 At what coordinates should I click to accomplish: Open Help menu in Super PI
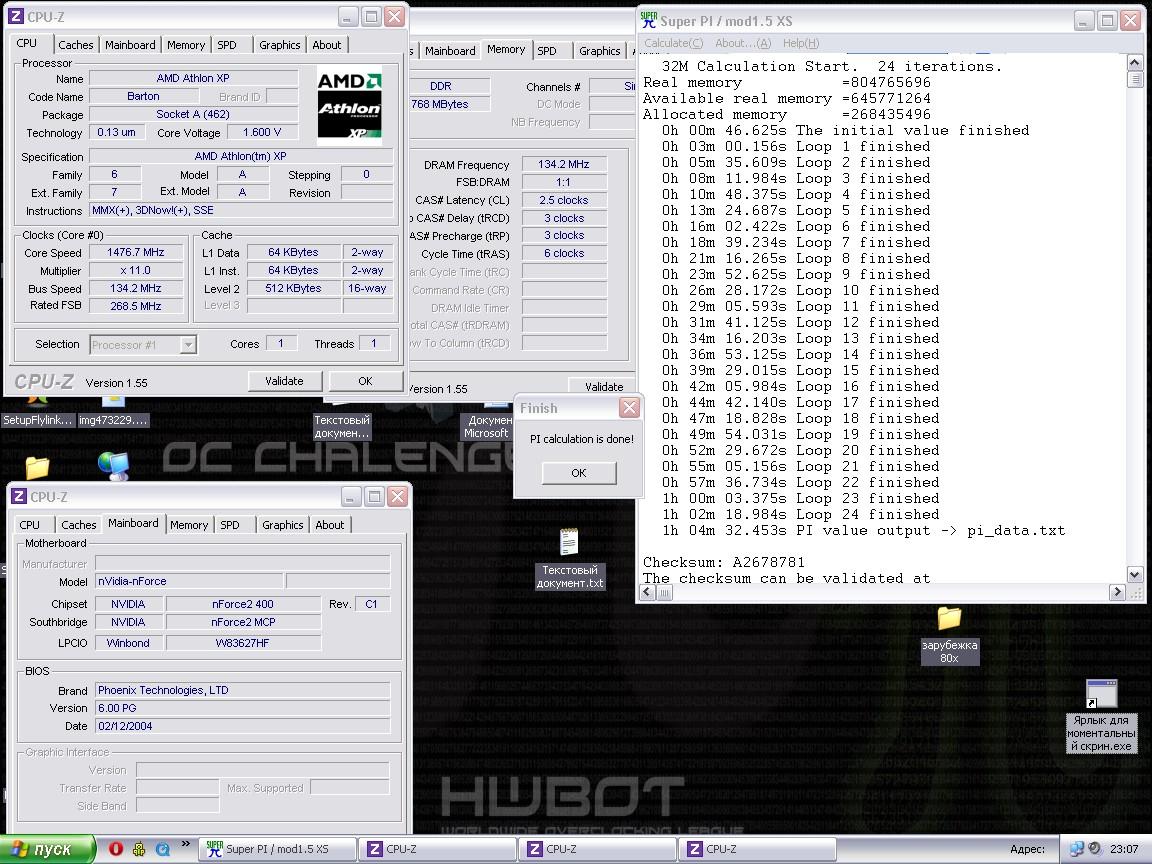(x=801, y=43)
